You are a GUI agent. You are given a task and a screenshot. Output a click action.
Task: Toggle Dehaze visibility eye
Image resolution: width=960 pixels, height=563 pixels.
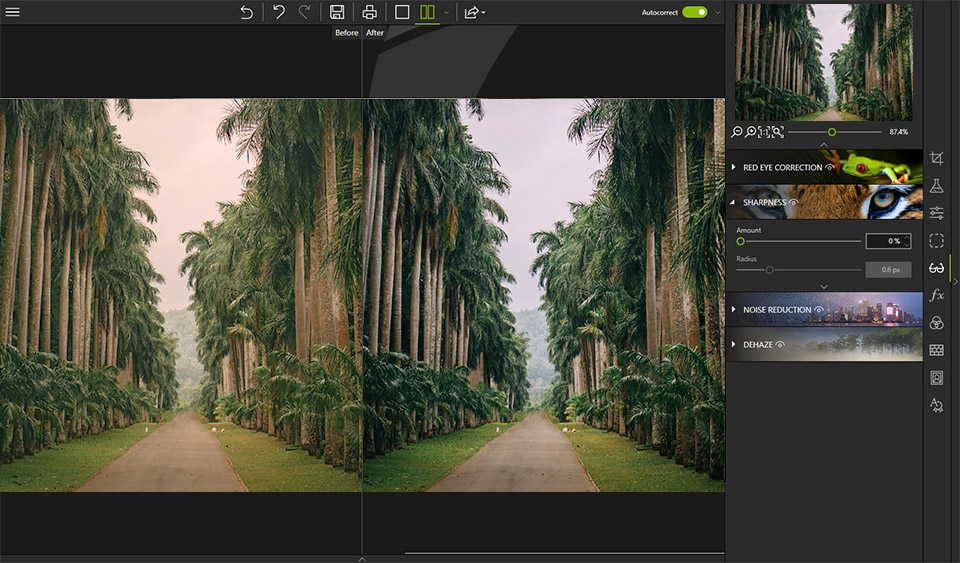pos(780,345)
